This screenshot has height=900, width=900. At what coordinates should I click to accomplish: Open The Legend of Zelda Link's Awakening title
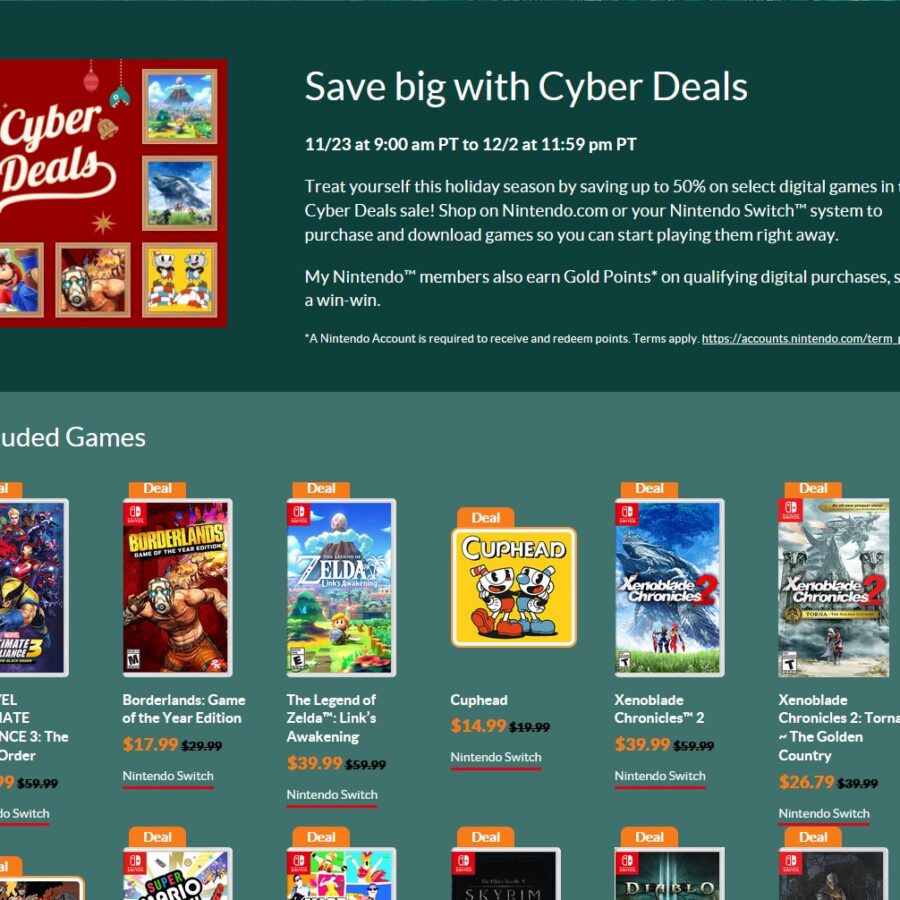331,718
